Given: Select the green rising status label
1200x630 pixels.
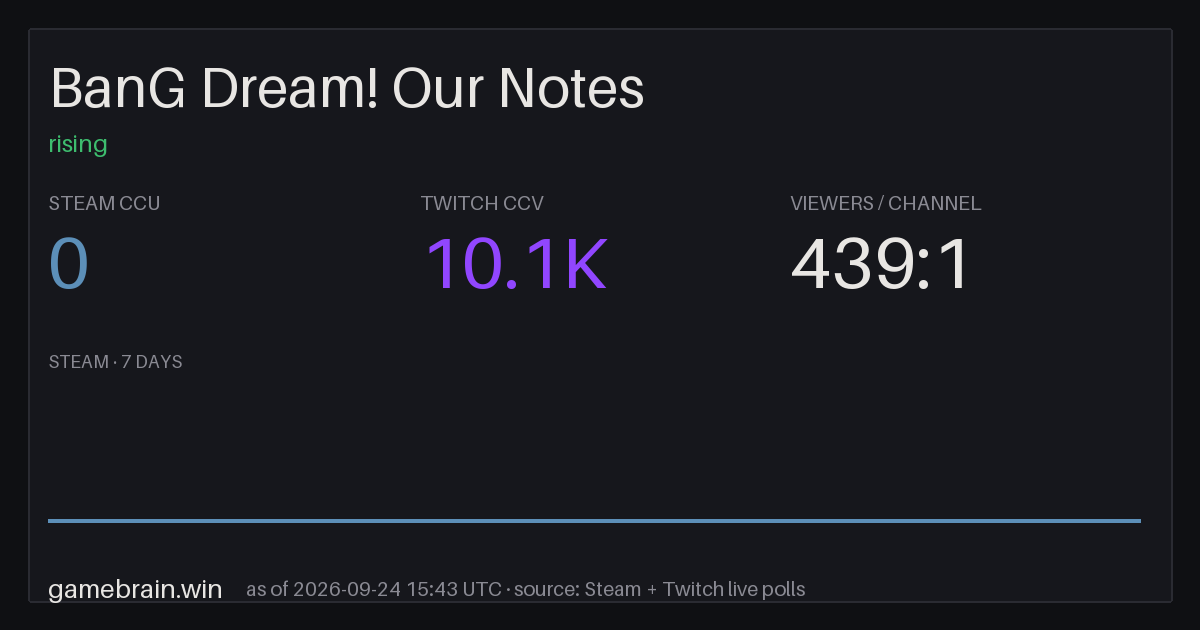Looking at the screenshot, I should point(78,145).
